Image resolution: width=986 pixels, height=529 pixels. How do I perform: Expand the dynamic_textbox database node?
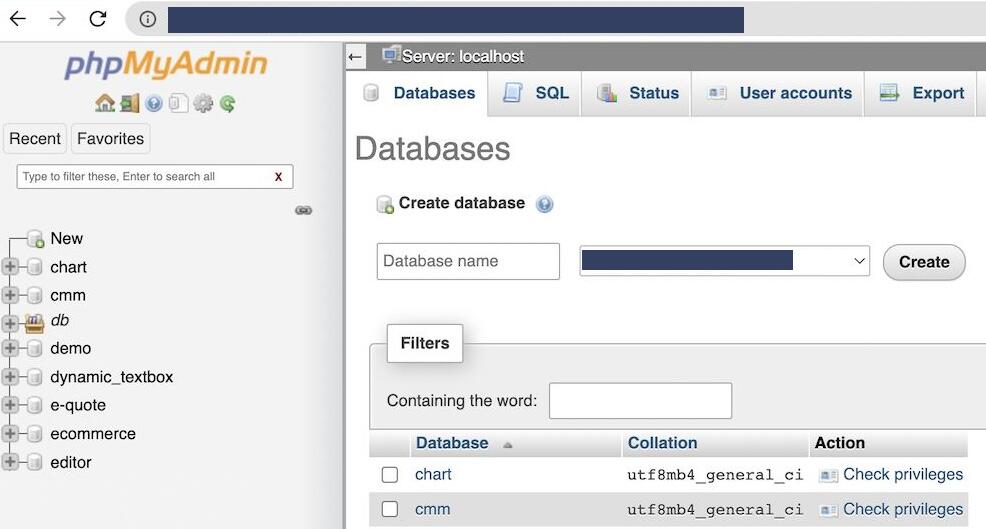pos(10,377)
